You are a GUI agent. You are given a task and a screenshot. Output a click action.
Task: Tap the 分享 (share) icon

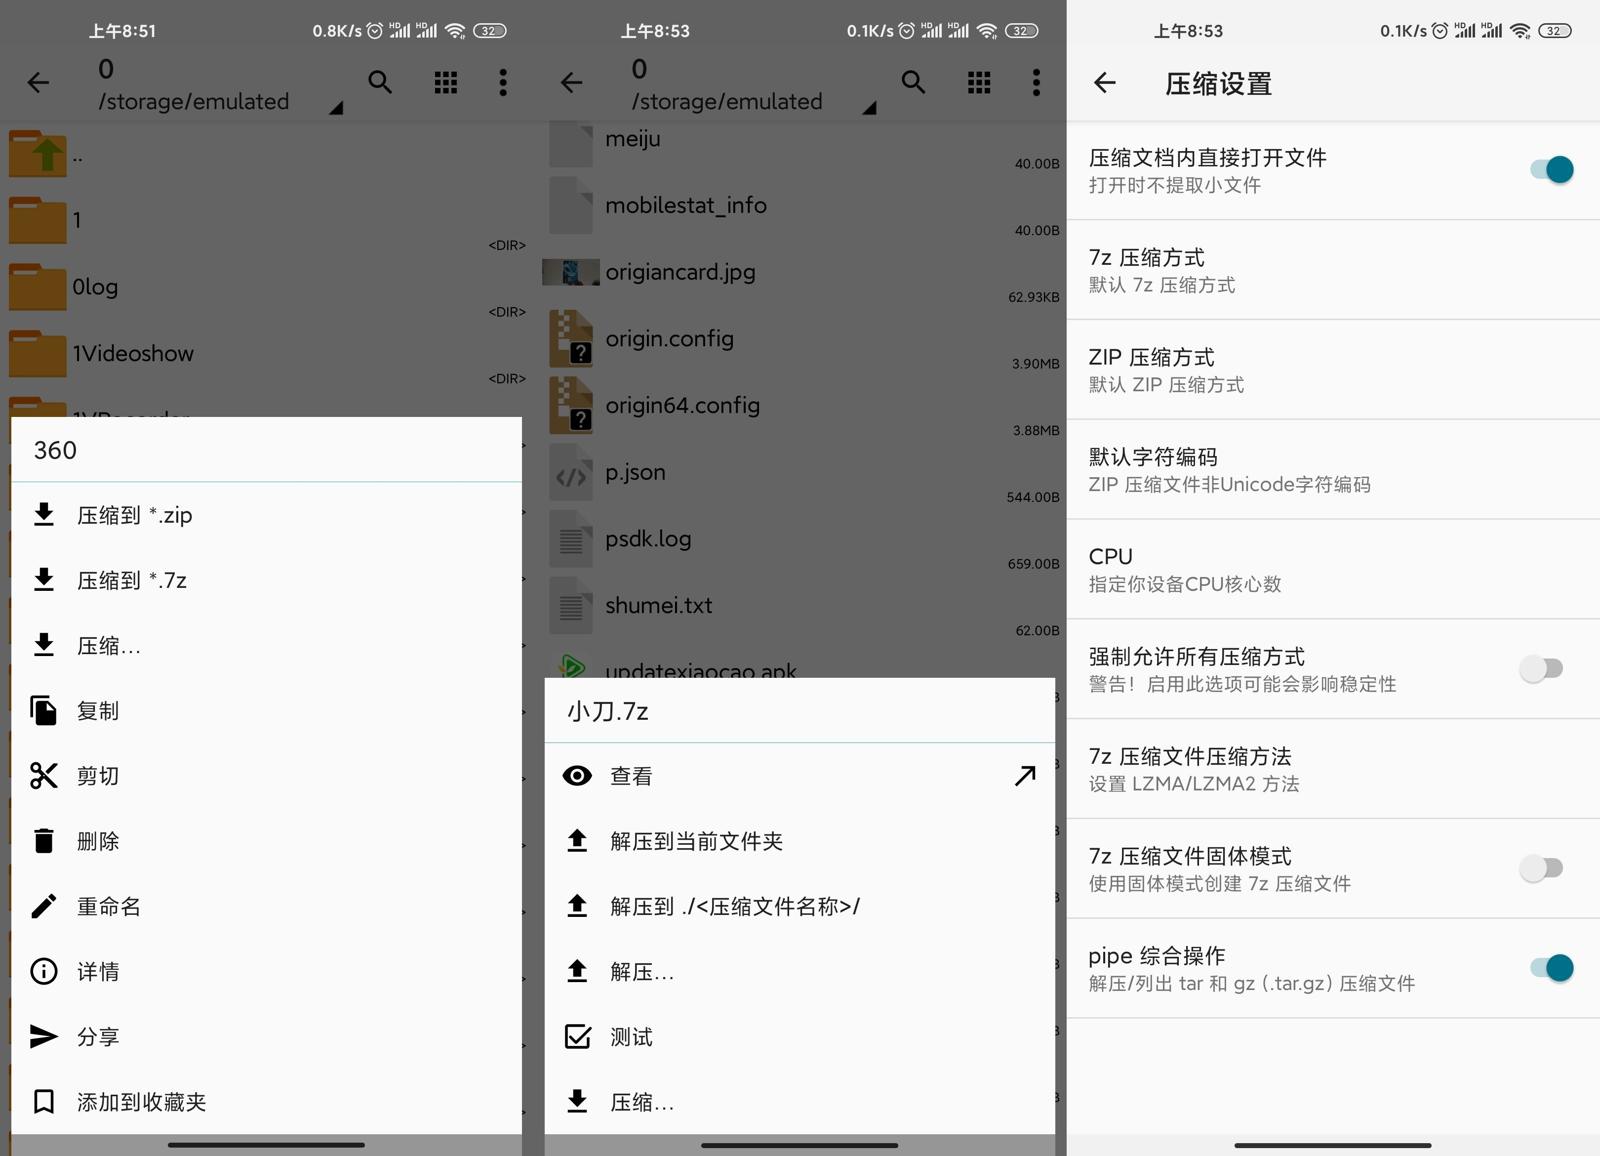(x=44, y=1036)
